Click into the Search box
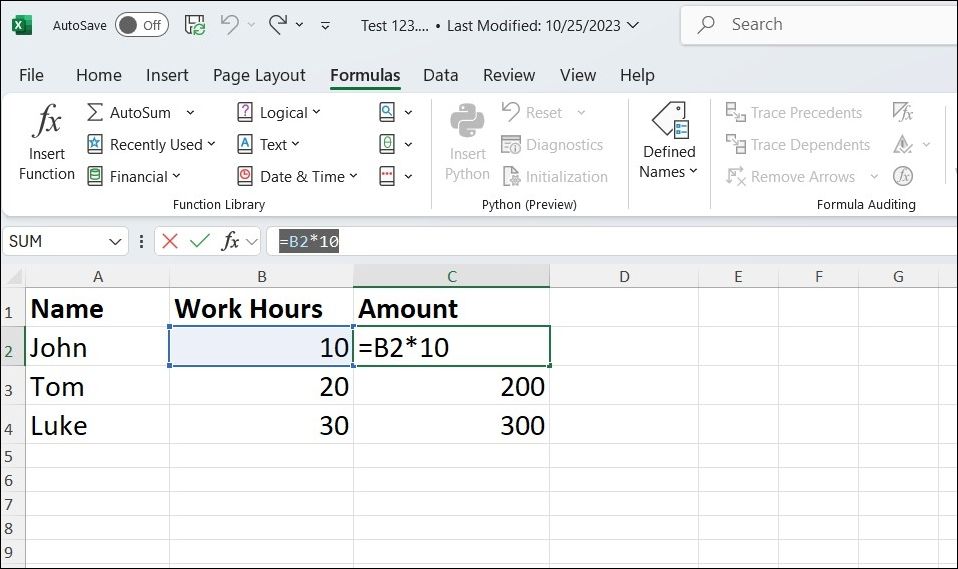This screenshot has width=958, height=569. click(819, 24)
